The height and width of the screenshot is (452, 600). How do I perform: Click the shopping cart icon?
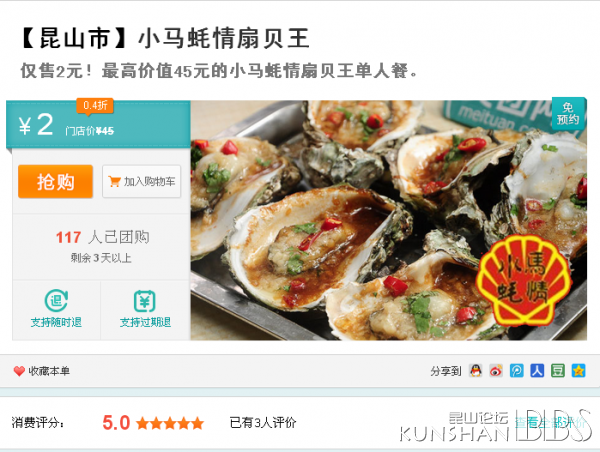(114, 181)
